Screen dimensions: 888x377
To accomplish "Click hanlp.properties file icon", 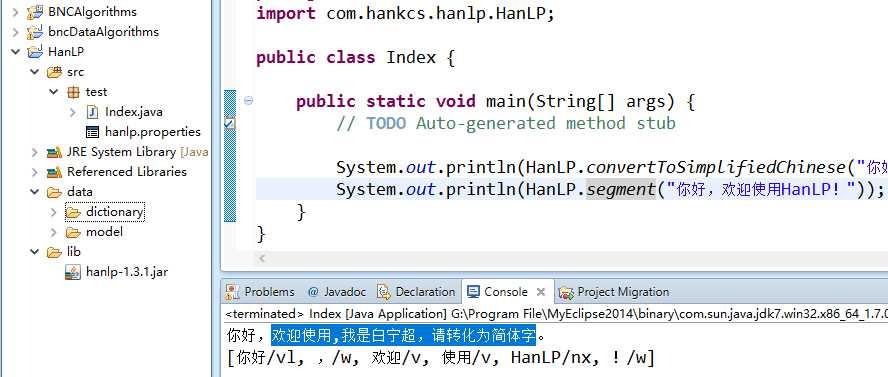I will (92, 132).
